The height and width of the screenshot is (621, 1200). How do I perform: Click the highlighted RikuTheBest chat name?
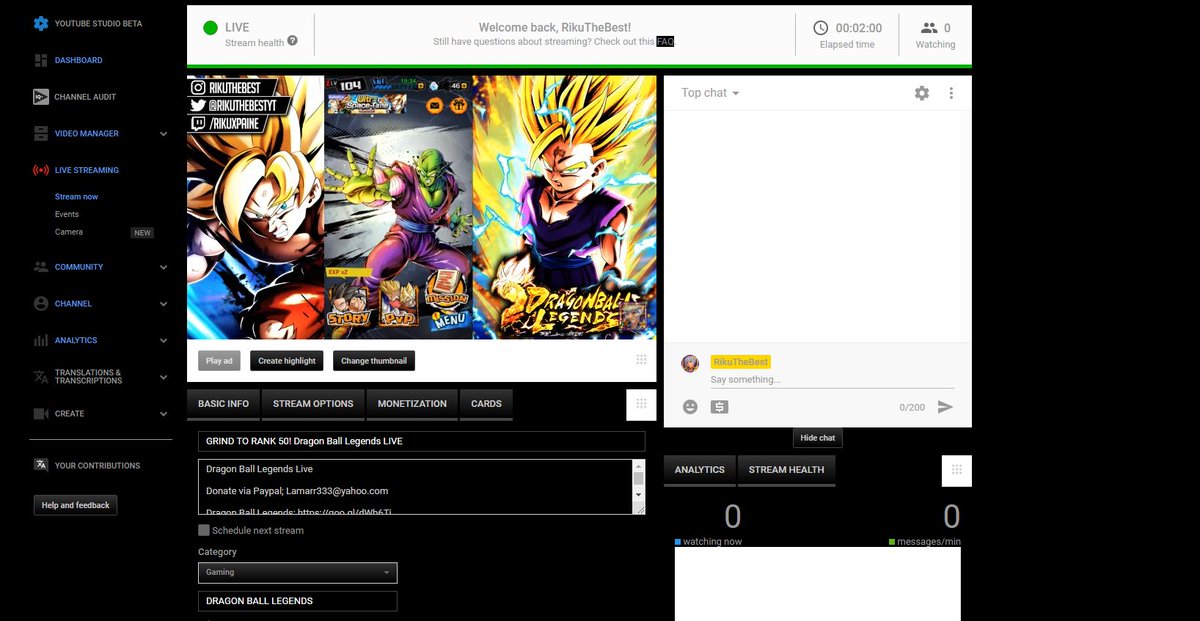point(740,362)
